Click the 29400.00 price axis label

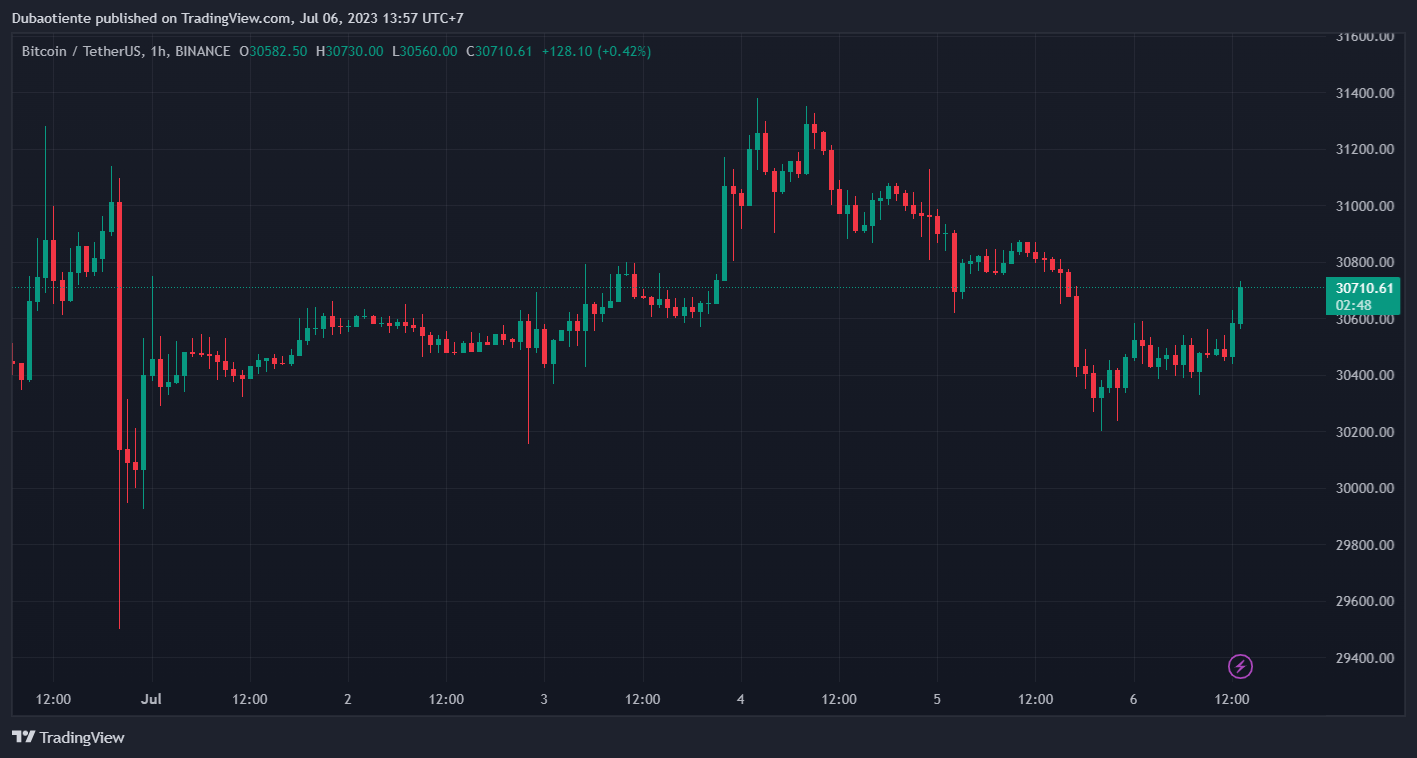coord(1365,658)
